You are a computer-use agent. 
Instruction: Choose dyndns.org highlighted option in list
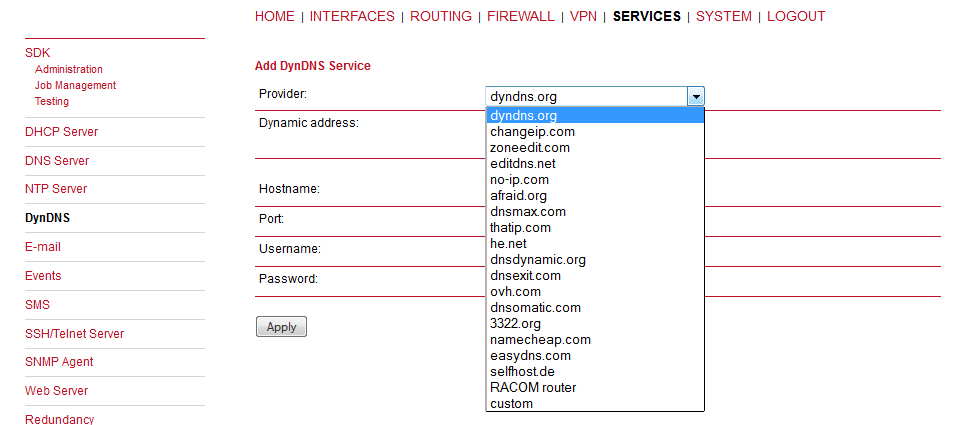(595, 116)
